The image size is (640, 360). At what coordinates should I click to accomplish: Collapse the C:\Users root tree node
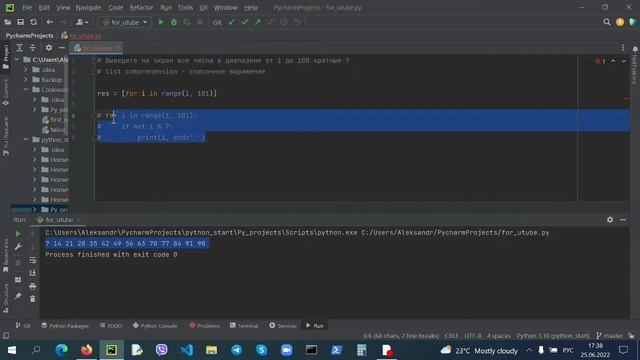click(17, 60)
